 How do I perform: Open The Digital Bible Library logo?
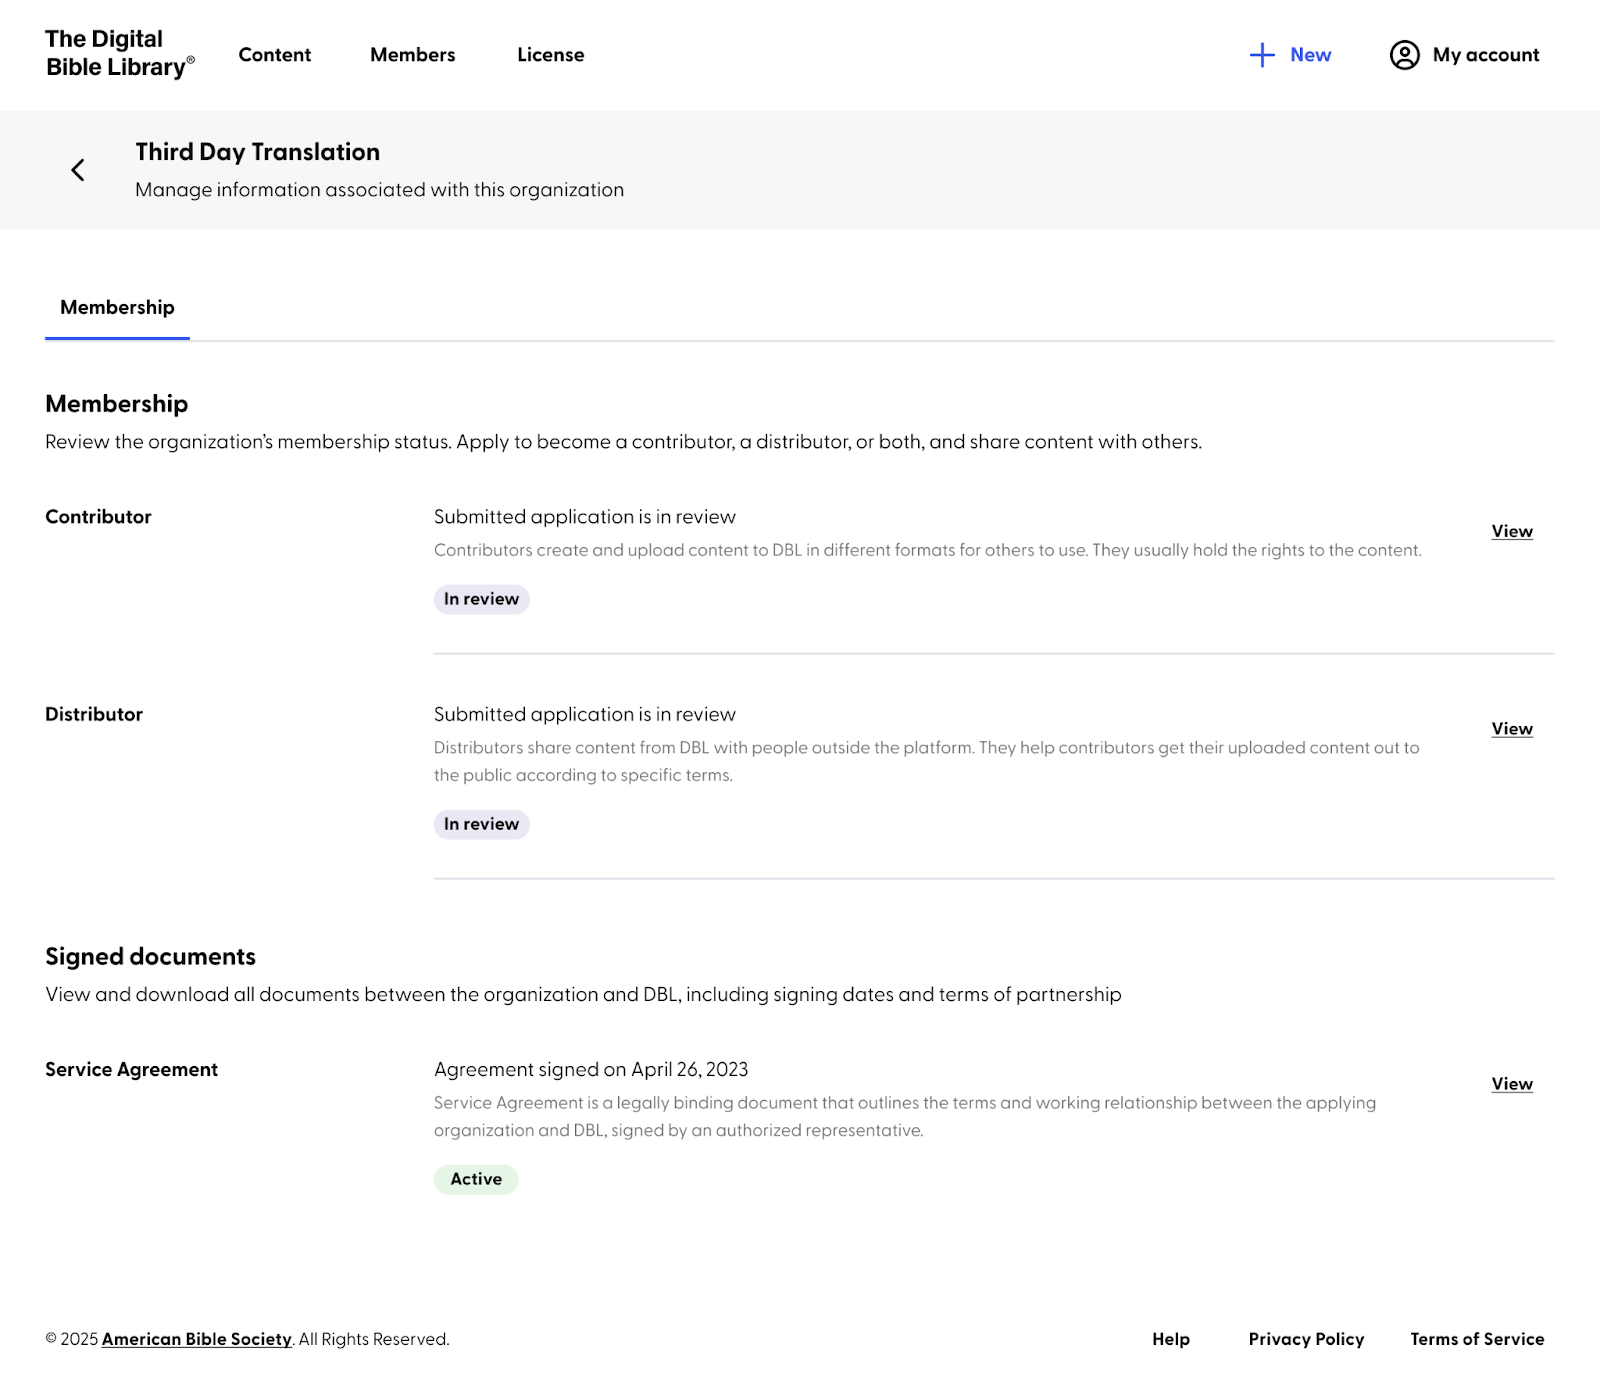[x=120, y=53]
